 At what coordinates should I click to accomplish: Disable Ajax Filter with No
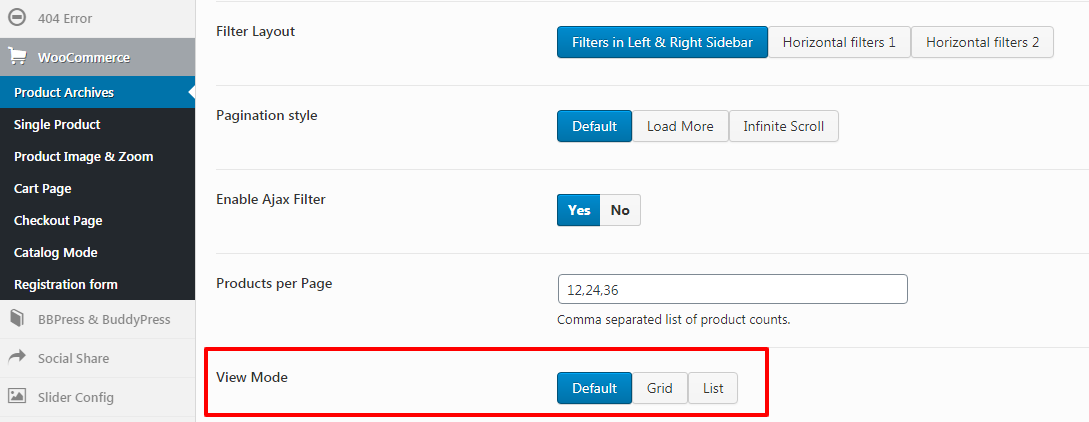620,210
